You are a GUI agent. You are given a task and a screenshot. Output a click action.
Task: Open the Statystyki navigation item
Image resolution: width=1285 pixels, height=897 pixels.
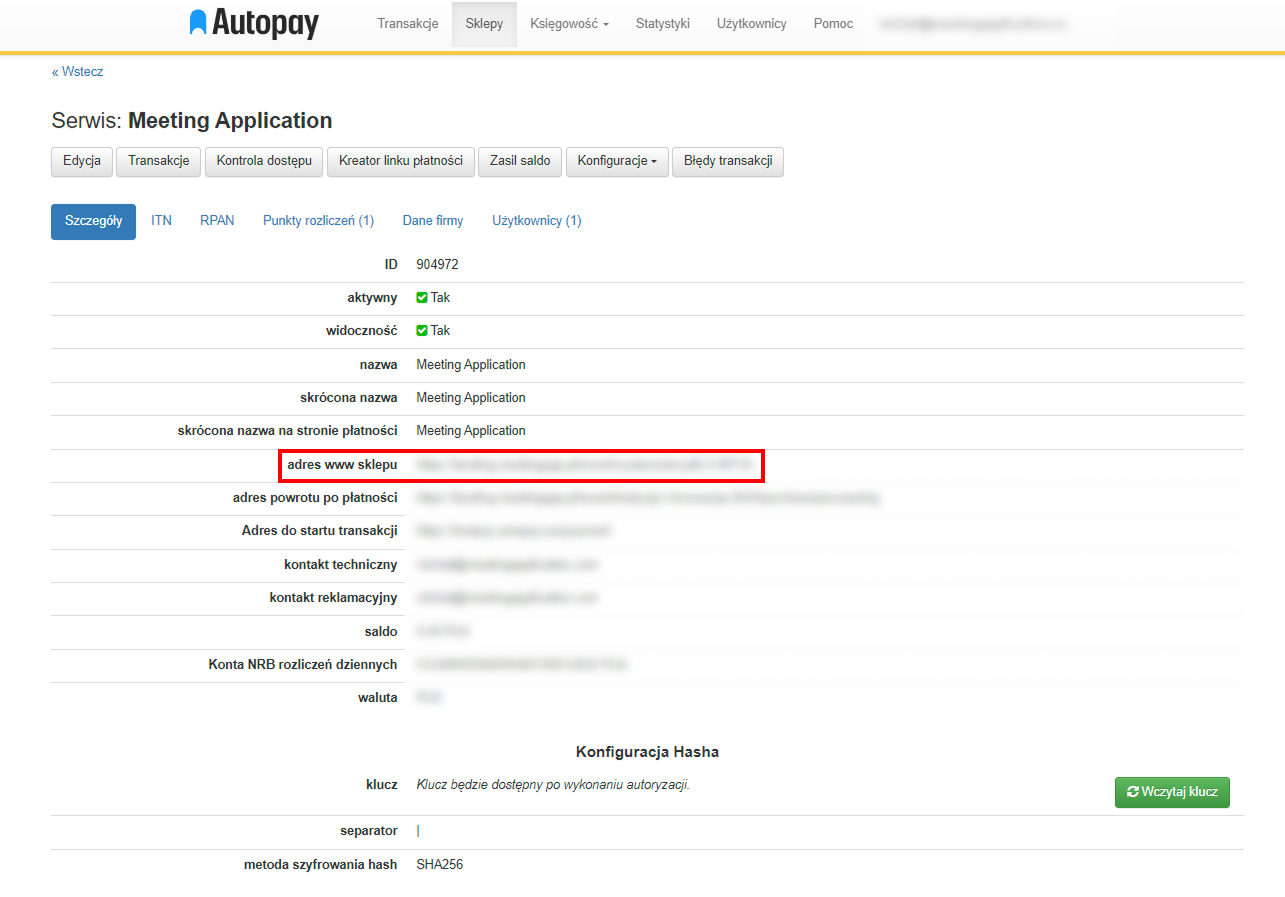(x=663, y=24)
